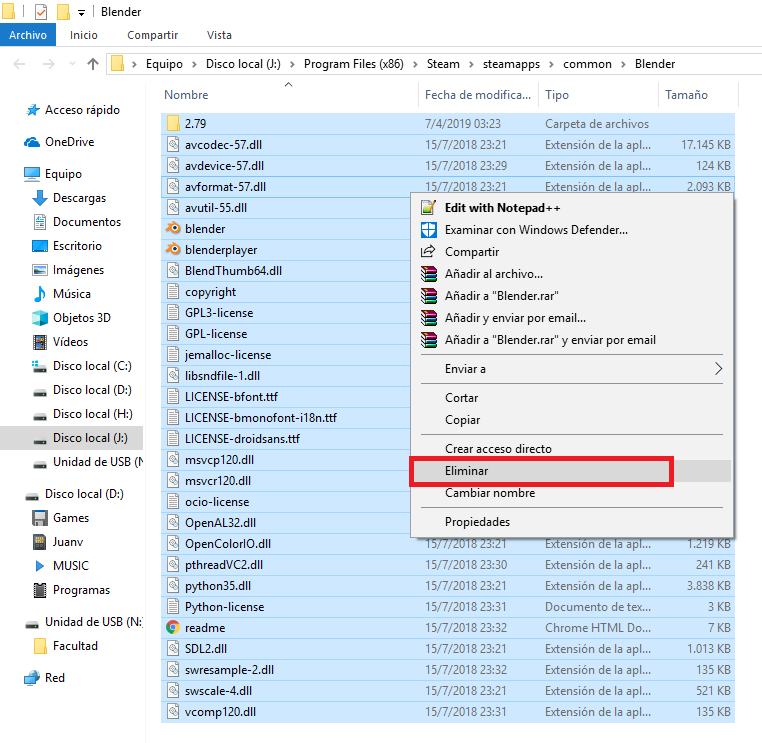This screenshot has width=762, height=743.
Task: Go to Steam in the address breadcrumb
Action: [x=443, y=64]
